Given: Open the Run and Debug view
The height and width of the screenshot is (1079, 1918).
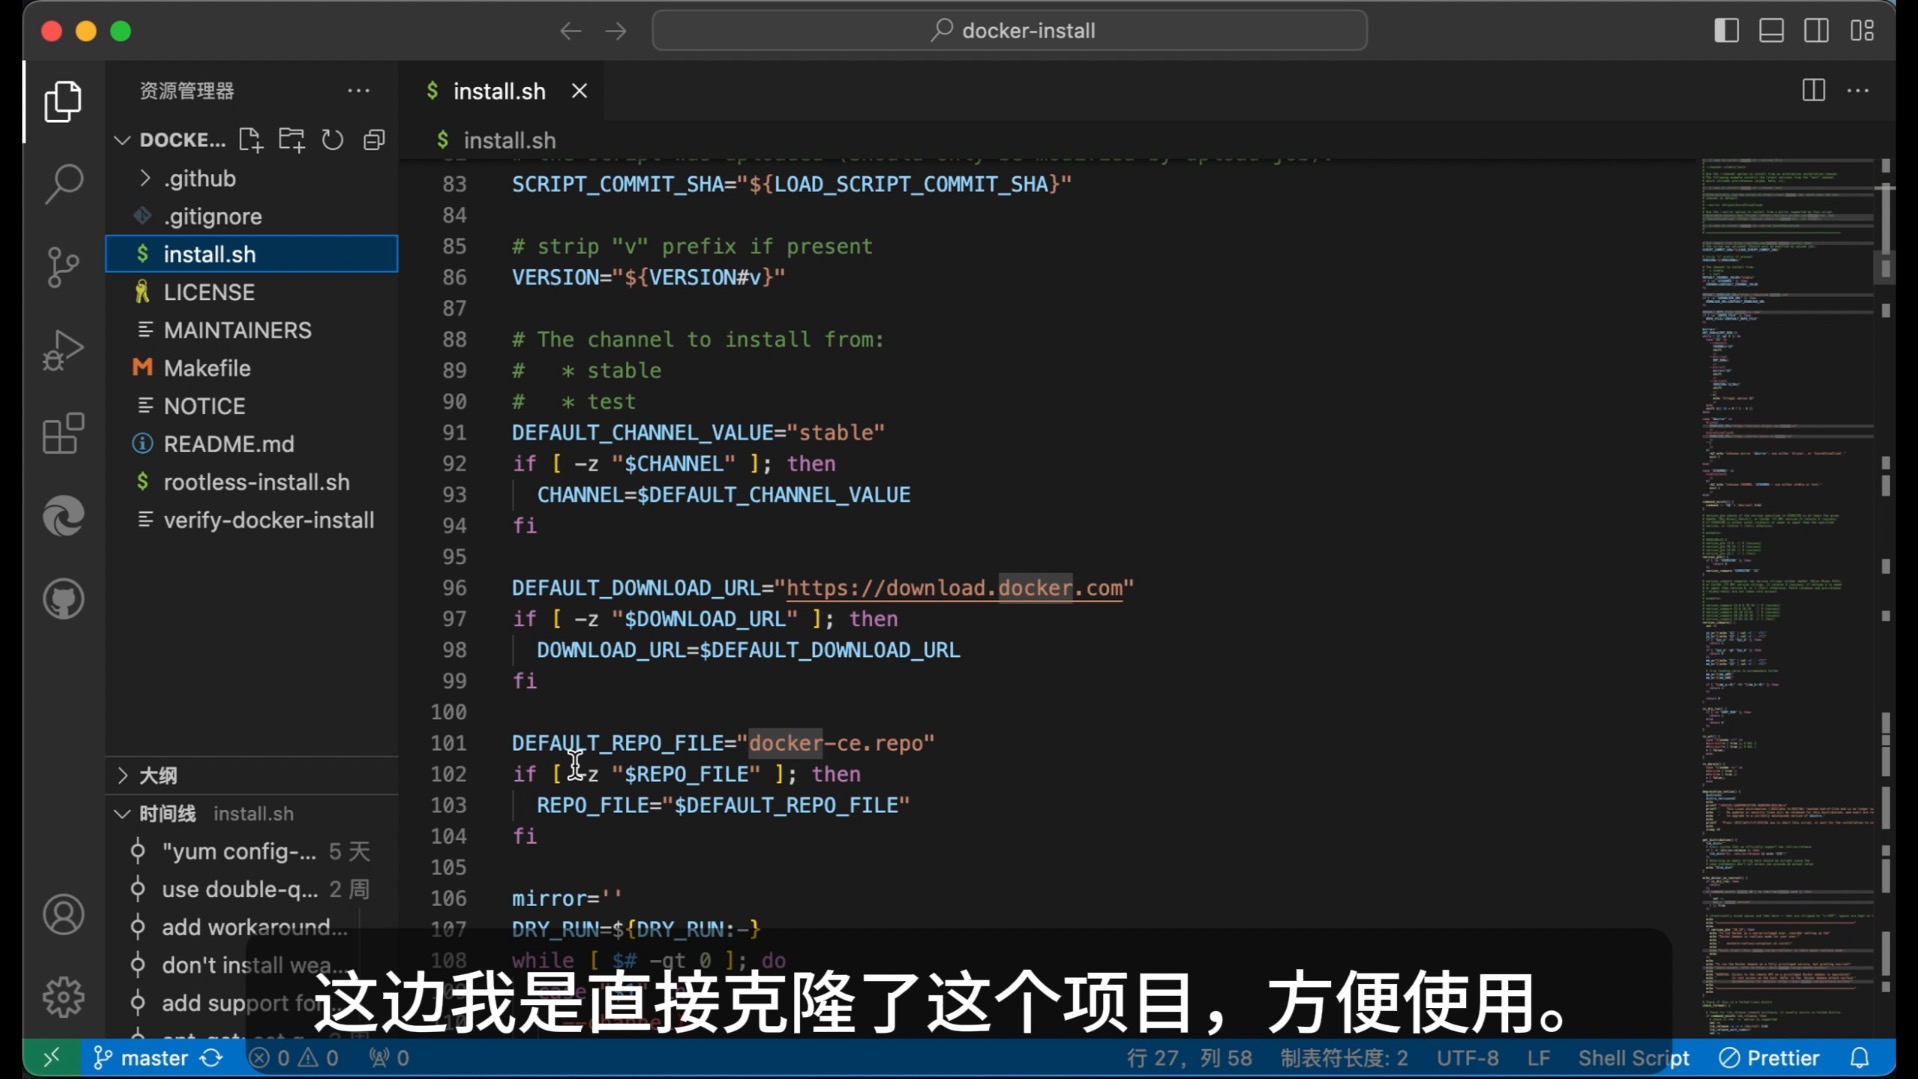Looking at the screenshot, I should [x=63, y=350].
